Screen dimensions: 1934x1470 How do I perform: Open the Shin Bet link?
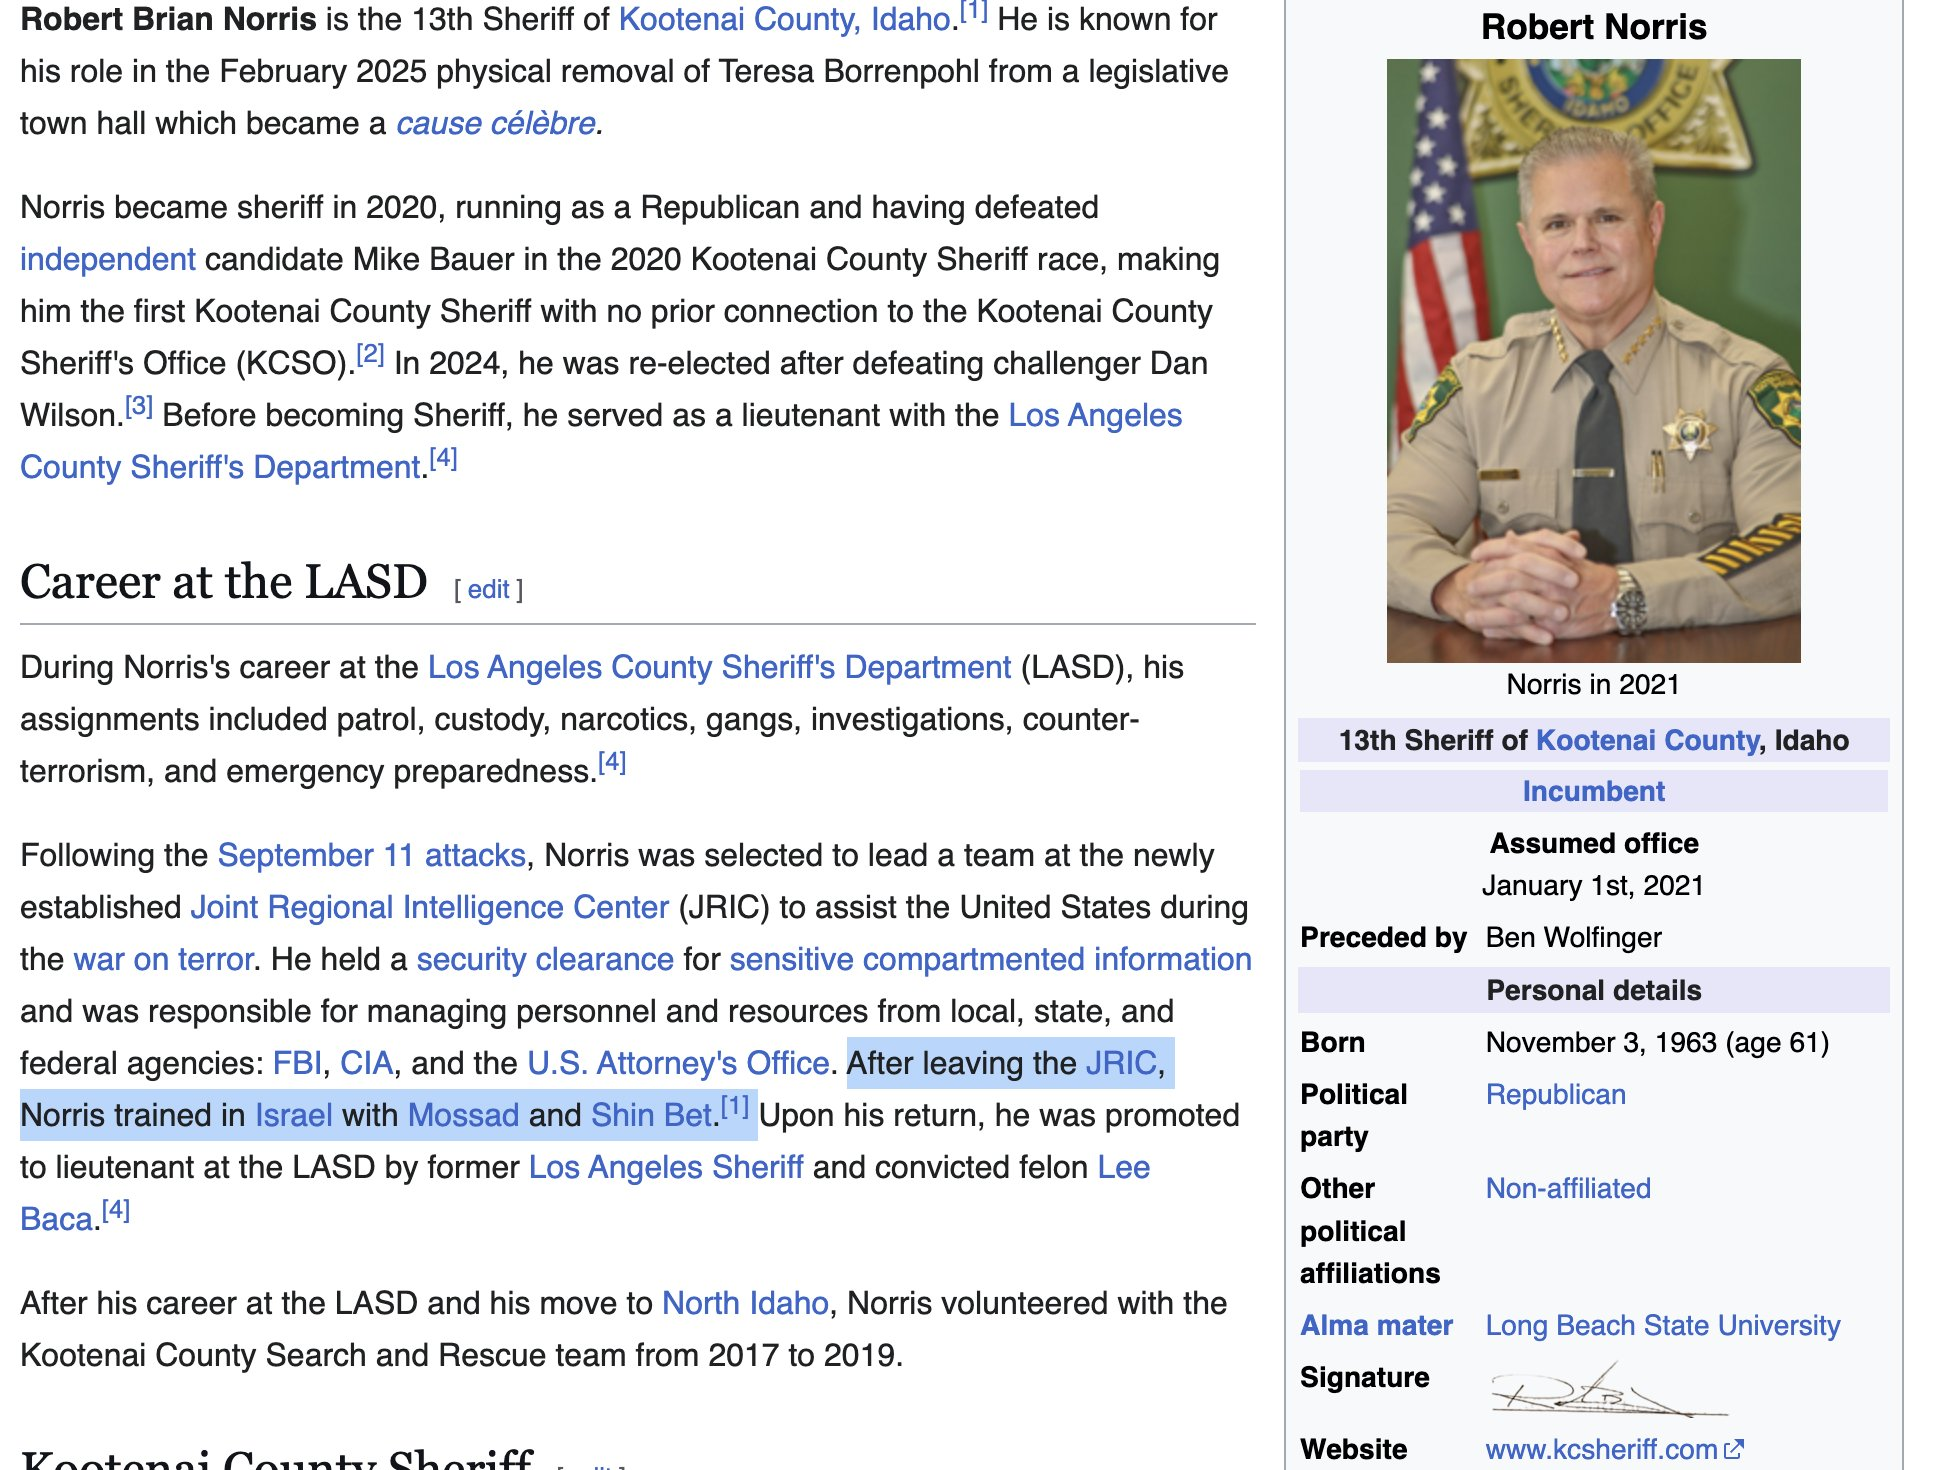pos(651,1115)
